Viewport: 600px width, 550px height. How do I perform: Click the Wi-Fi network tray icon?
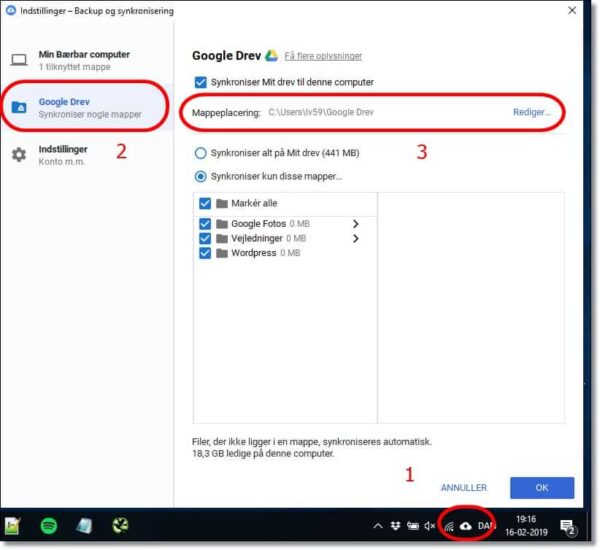pos(448,527)
